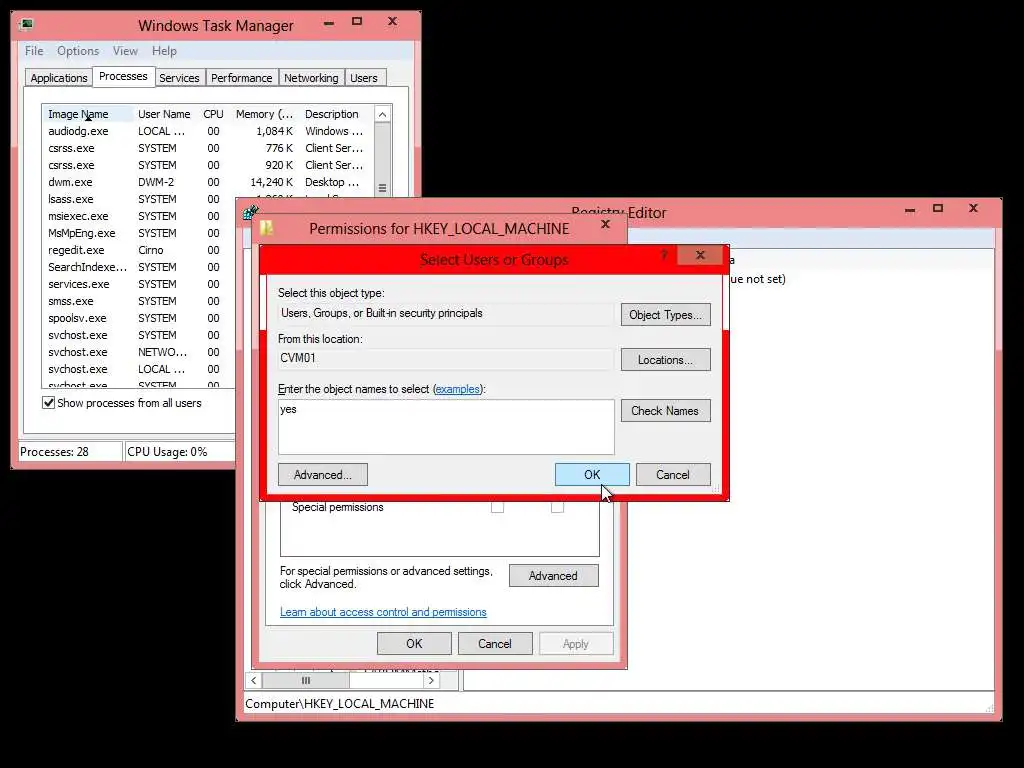Click the From this location field CVM01
The image size is (1024, 768).
coord(446,358)
